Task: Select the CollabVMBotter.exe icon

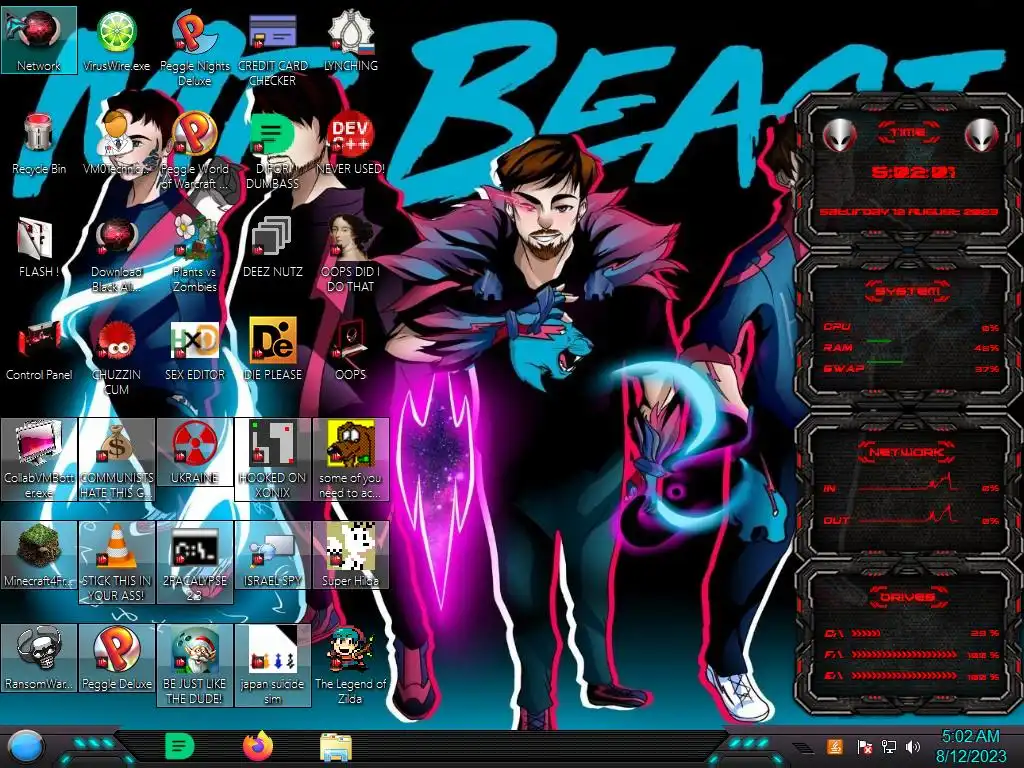Action: point(39,460)
